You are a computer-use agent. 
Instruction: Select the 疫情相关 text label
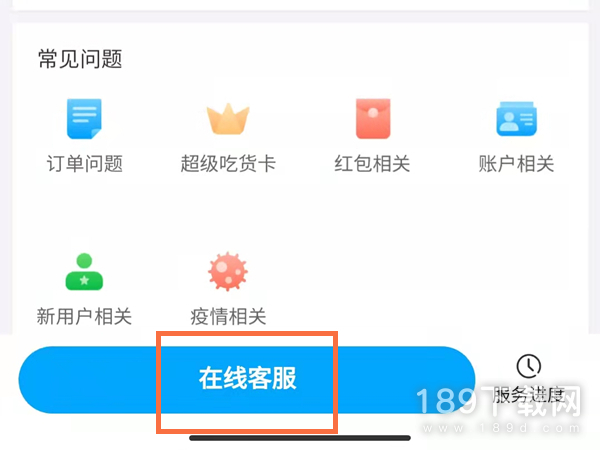[228, 316]
